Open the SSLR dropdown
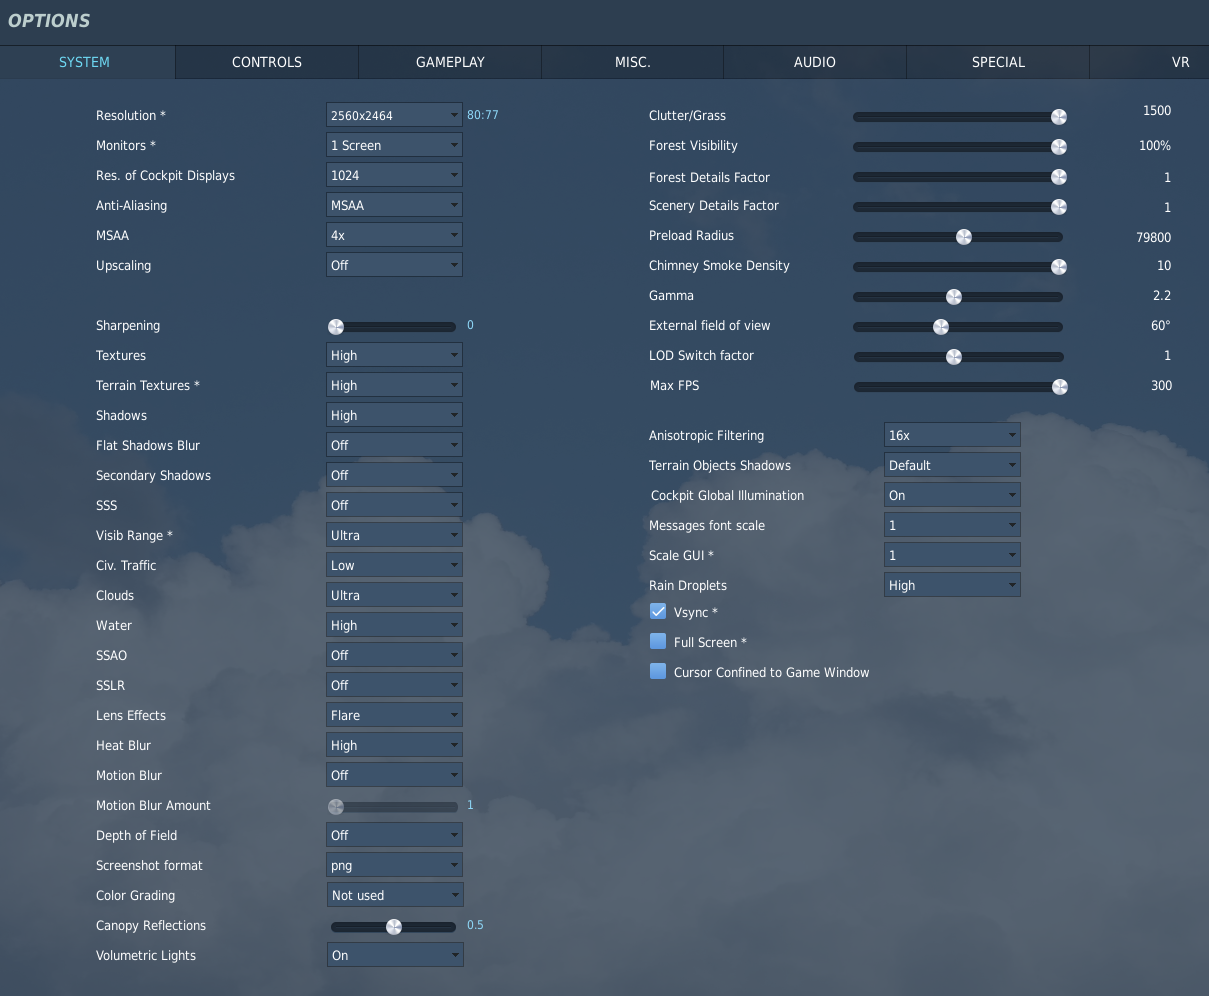The image size is (1209, 996). [x=394, y=685]
